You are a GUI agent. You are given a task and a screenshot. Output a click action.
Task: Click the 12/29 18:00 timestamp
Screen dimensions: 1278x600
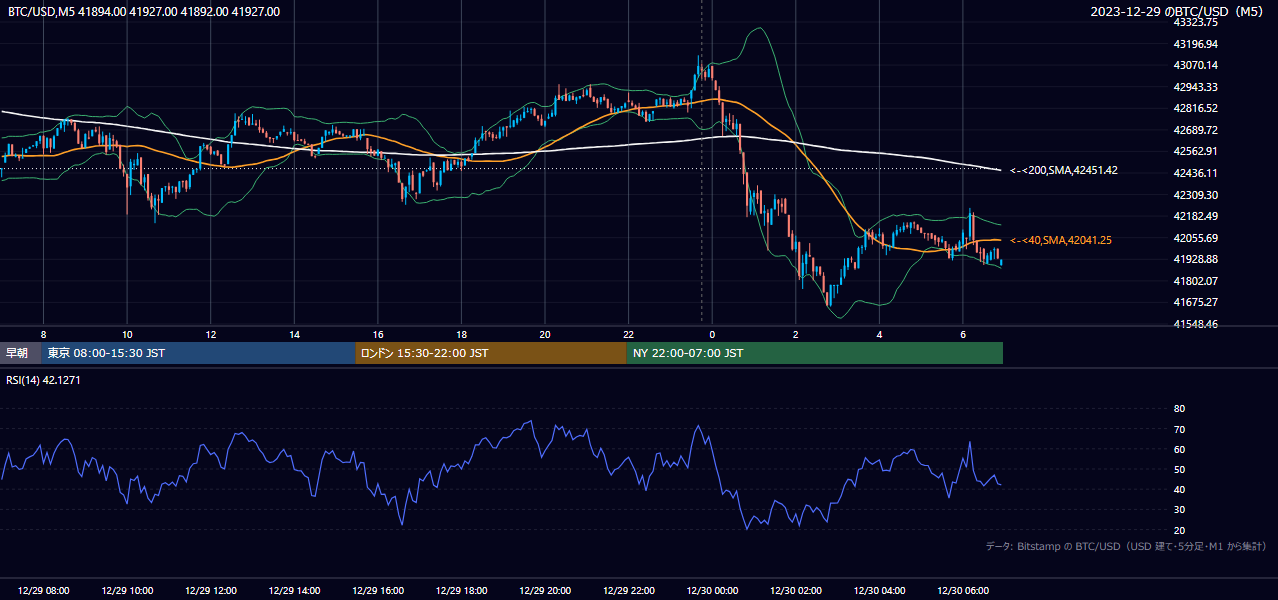point(461,591)
